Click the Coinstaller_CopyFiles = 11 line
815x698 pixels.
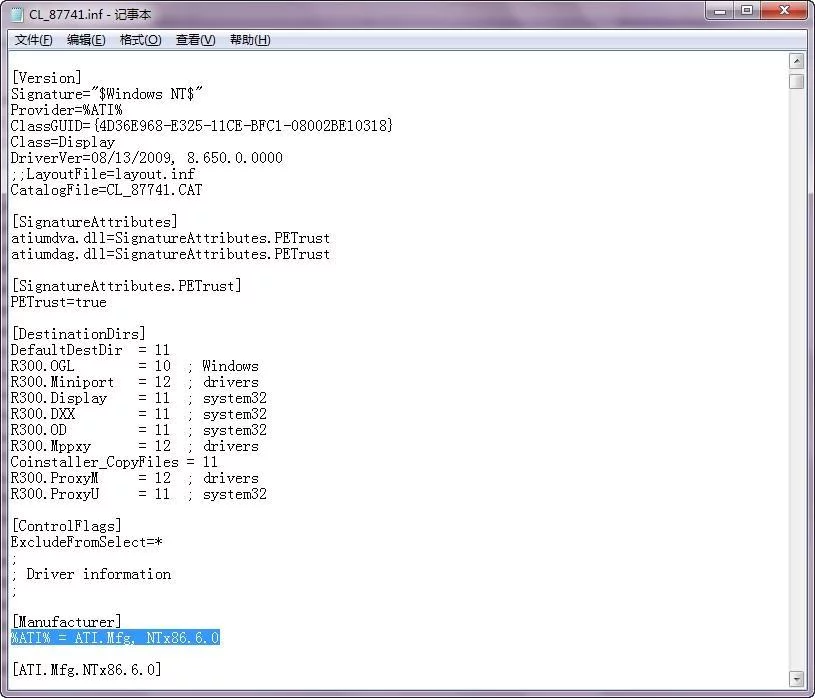tap(114, 462)
